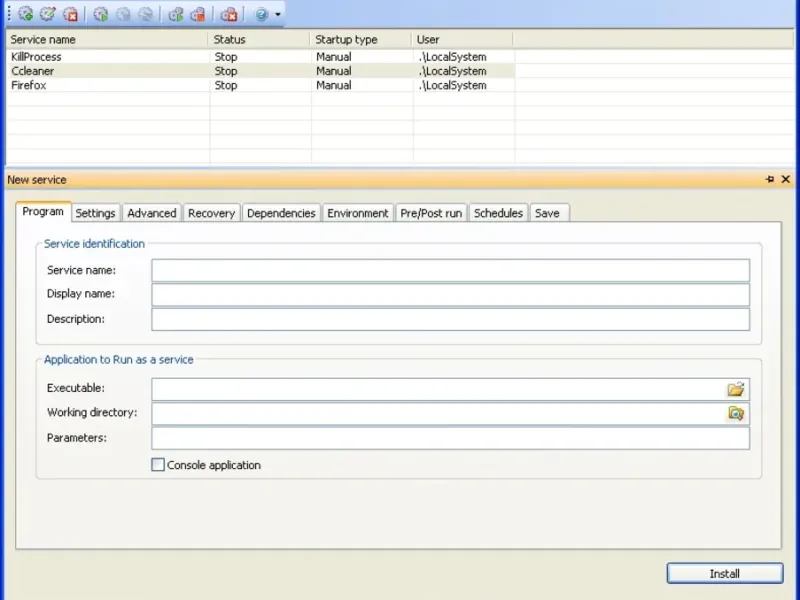Click the double-gear delete all services icon
The width and height of the screenshot is (800, 600).
pos(229,14)
